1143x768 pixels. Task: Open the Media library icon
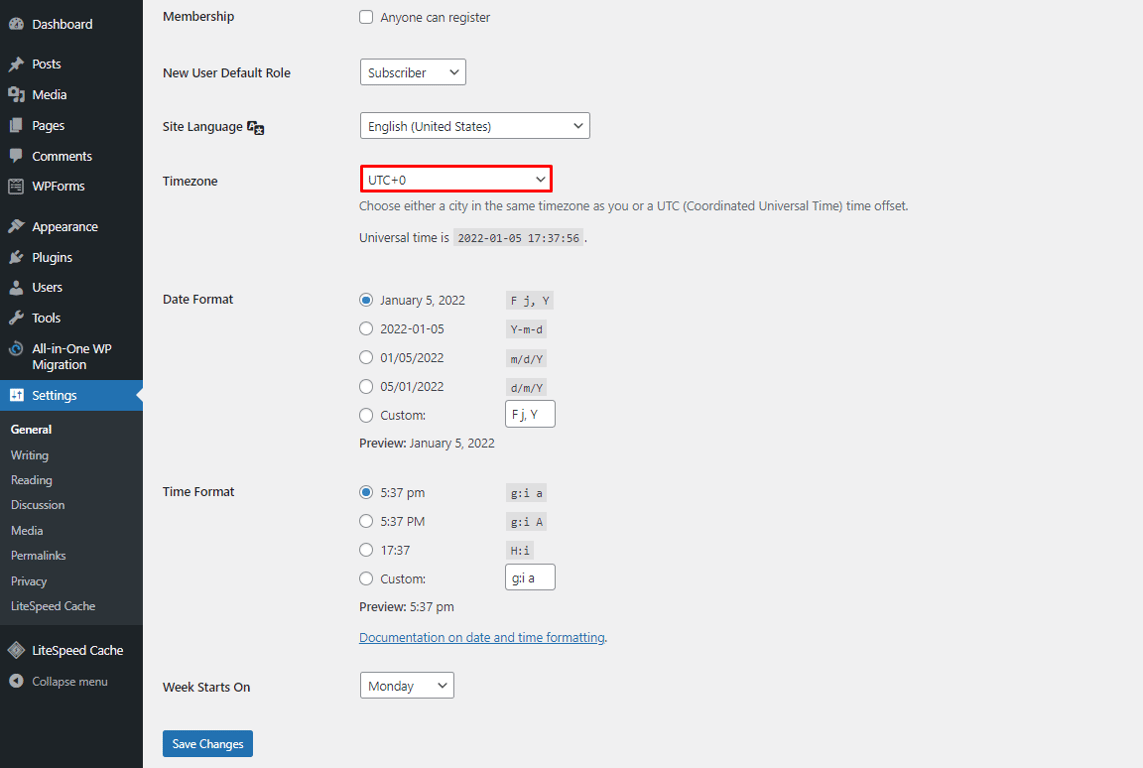point(18,94)
